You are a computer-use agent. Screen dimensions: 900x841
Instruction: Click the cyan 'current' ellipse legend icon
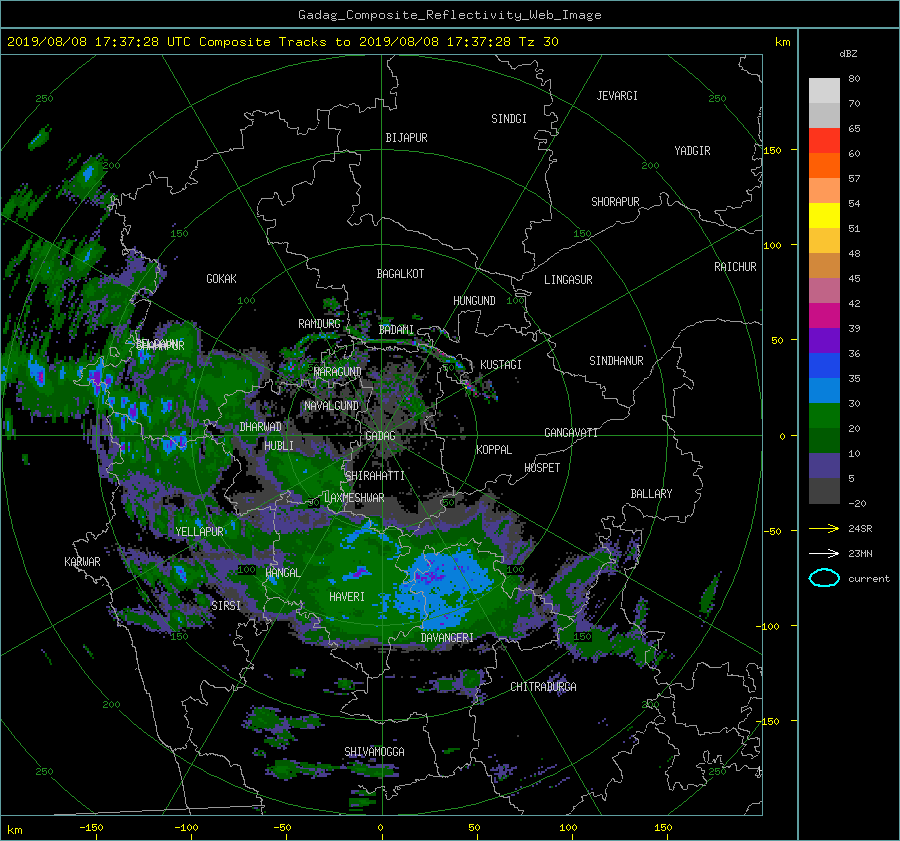click(x=824, y=578)
